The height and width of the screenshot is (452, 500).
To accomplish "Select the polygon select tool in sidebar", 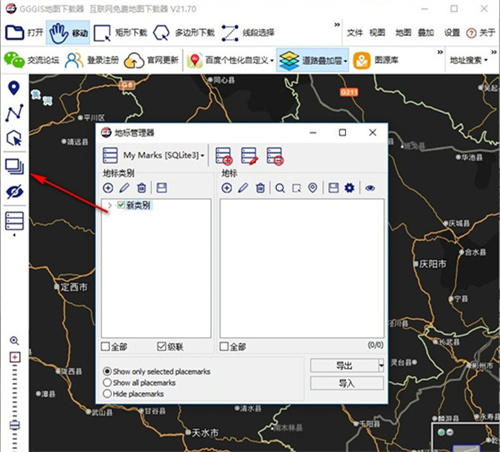I will 14,138.
